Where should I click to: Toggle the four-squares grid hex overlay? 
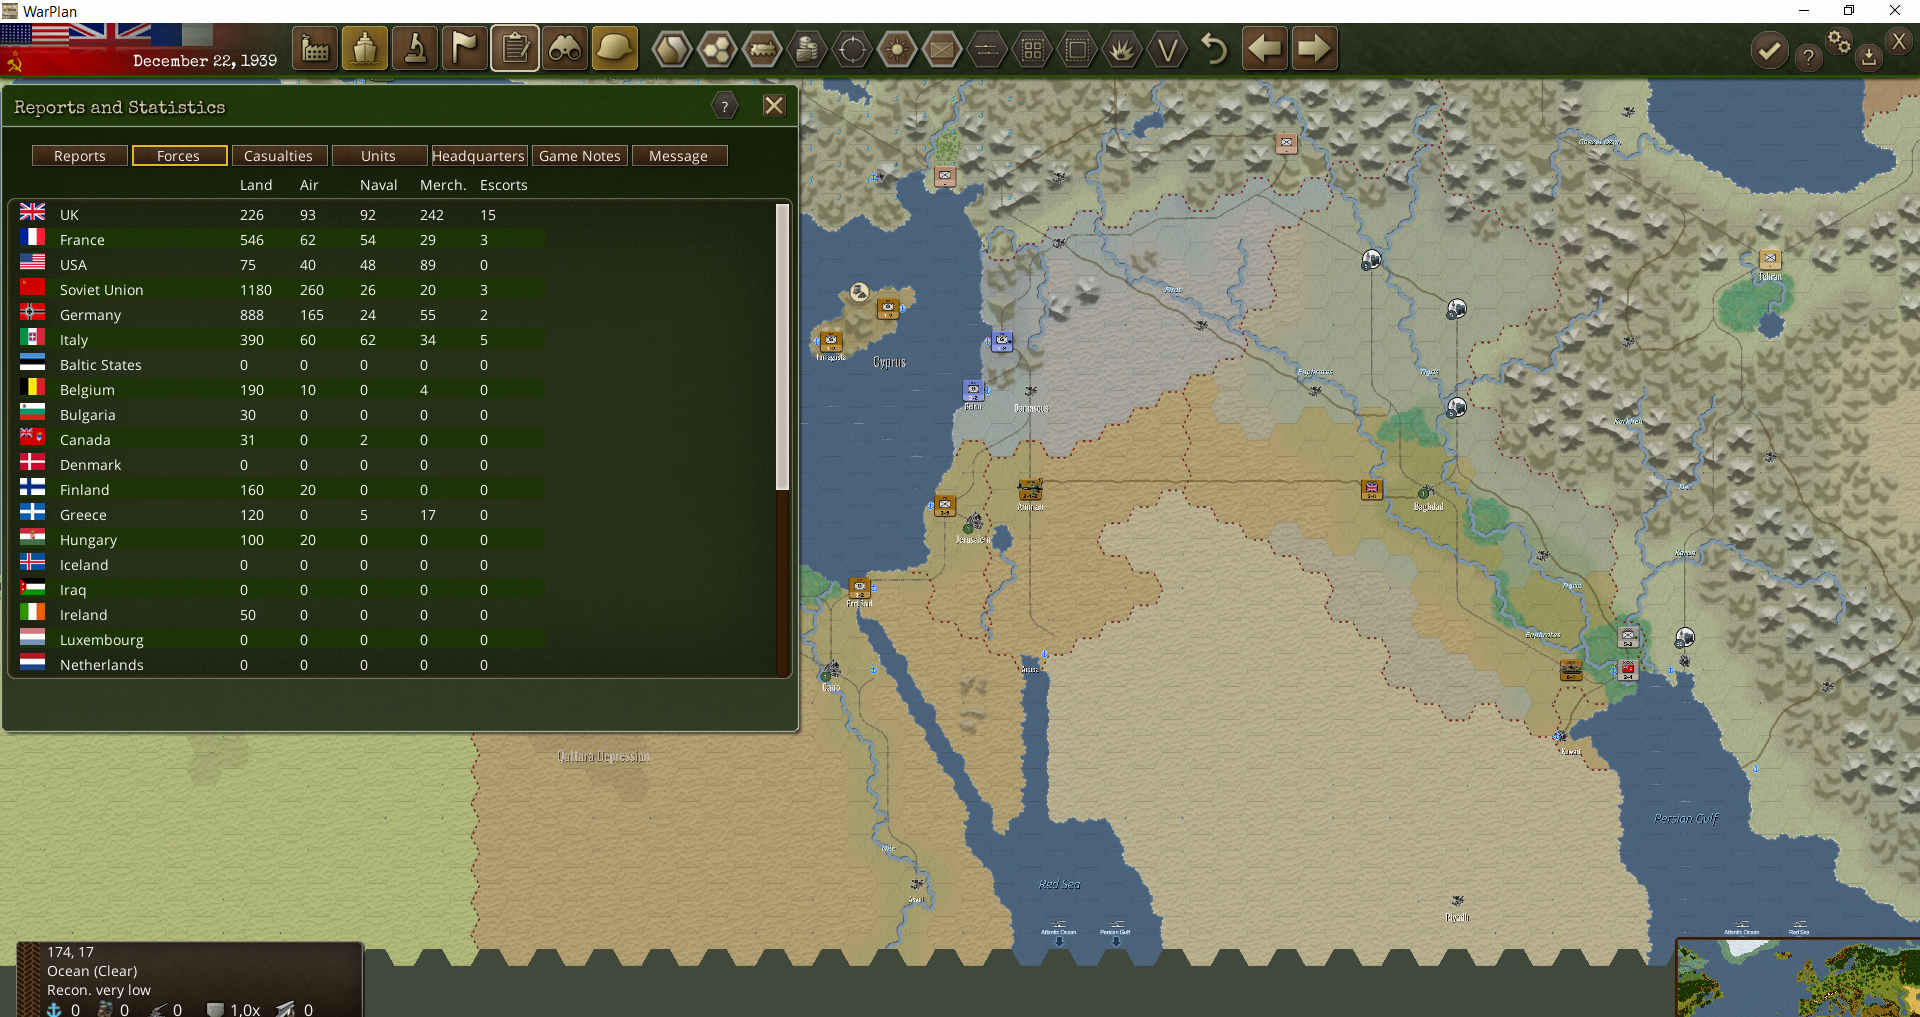point(1032,49)
